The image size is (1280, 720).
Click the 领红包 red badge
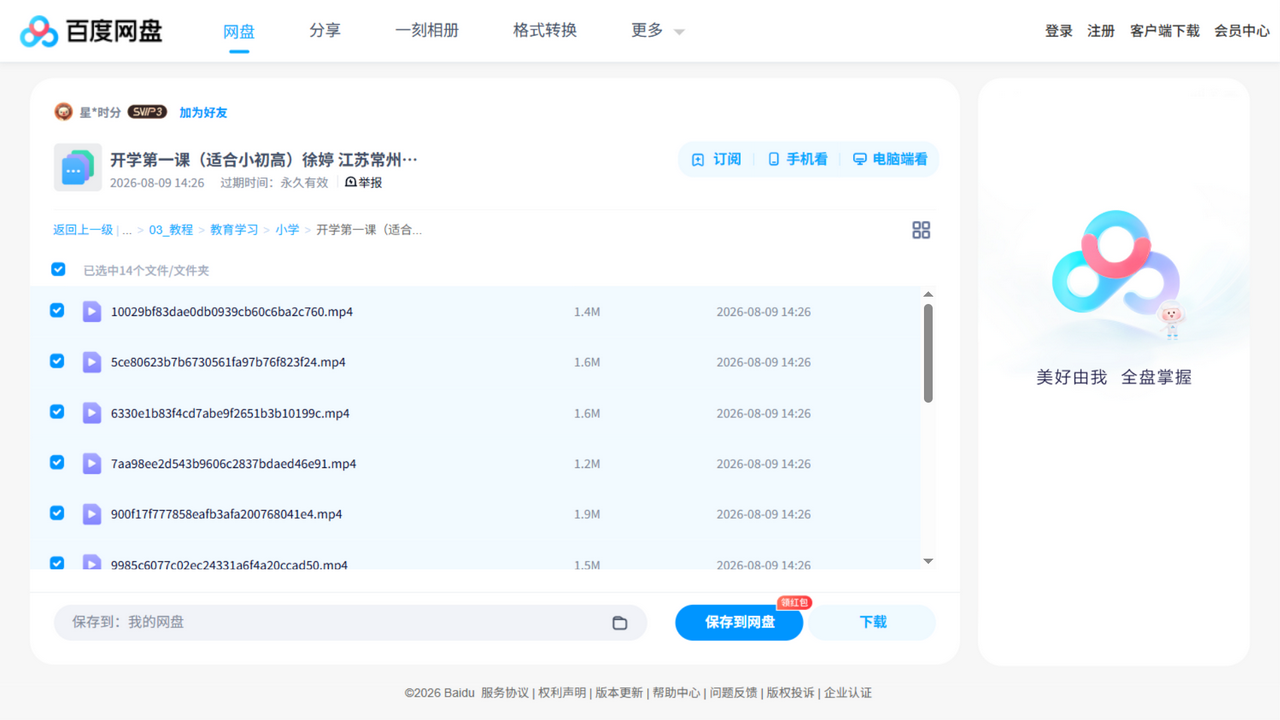pyautogui.click(x=794, y=602)
